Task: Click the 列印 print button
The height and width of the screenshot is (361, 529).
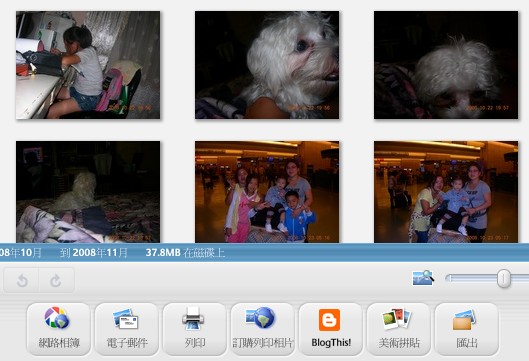Action: (x=195, y=329)
